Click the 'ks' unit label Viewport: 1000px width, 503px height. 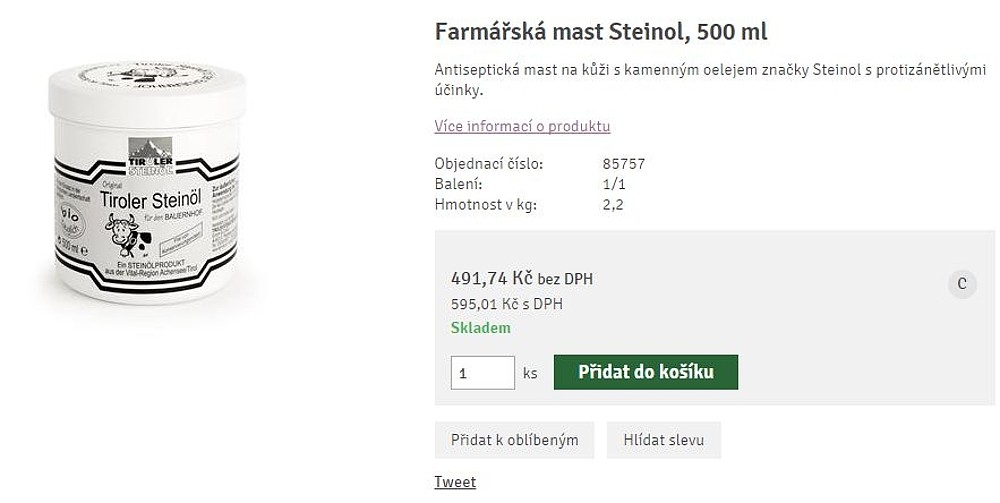(530, 373)
